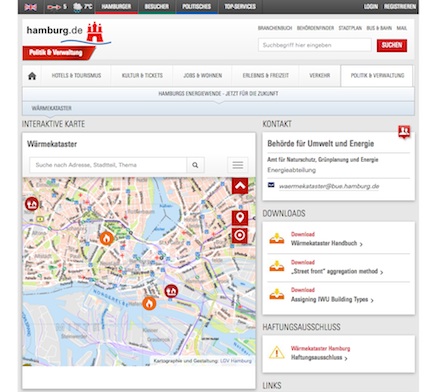
Task: Click Hamburgs Energiewende breadcrumb bar
Action: coord(218,94)
